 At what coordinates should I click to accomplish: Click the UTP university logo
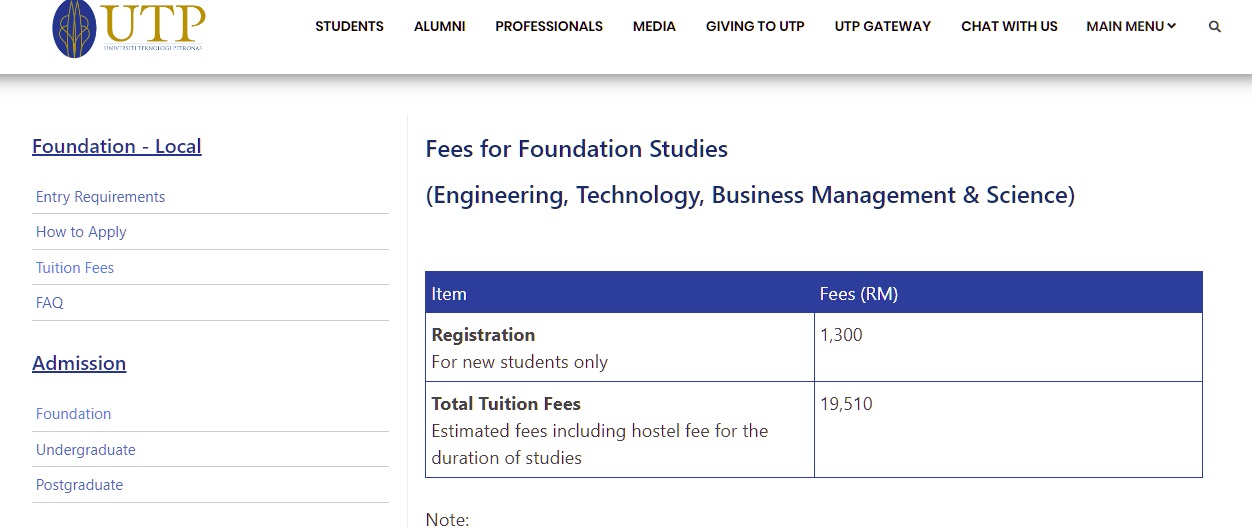[x=129, y=27]
